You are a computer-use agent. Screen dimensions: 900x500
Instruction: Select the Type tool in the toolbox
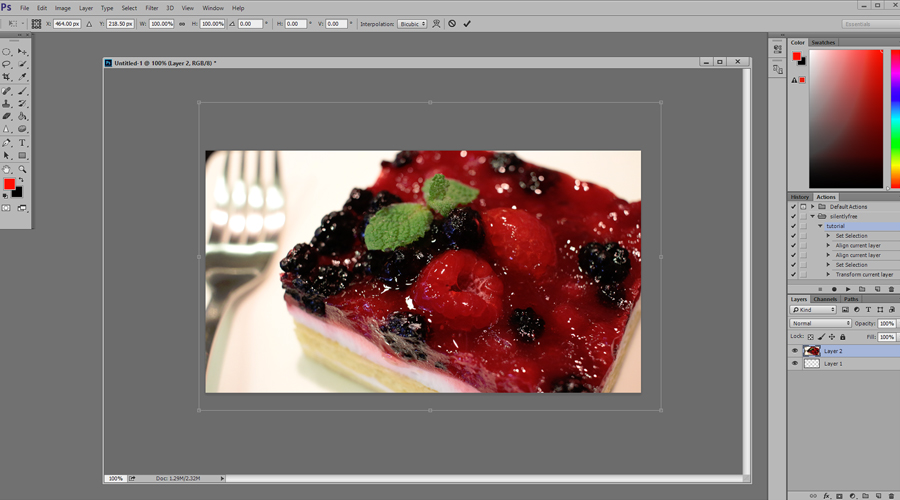(22, 143)
